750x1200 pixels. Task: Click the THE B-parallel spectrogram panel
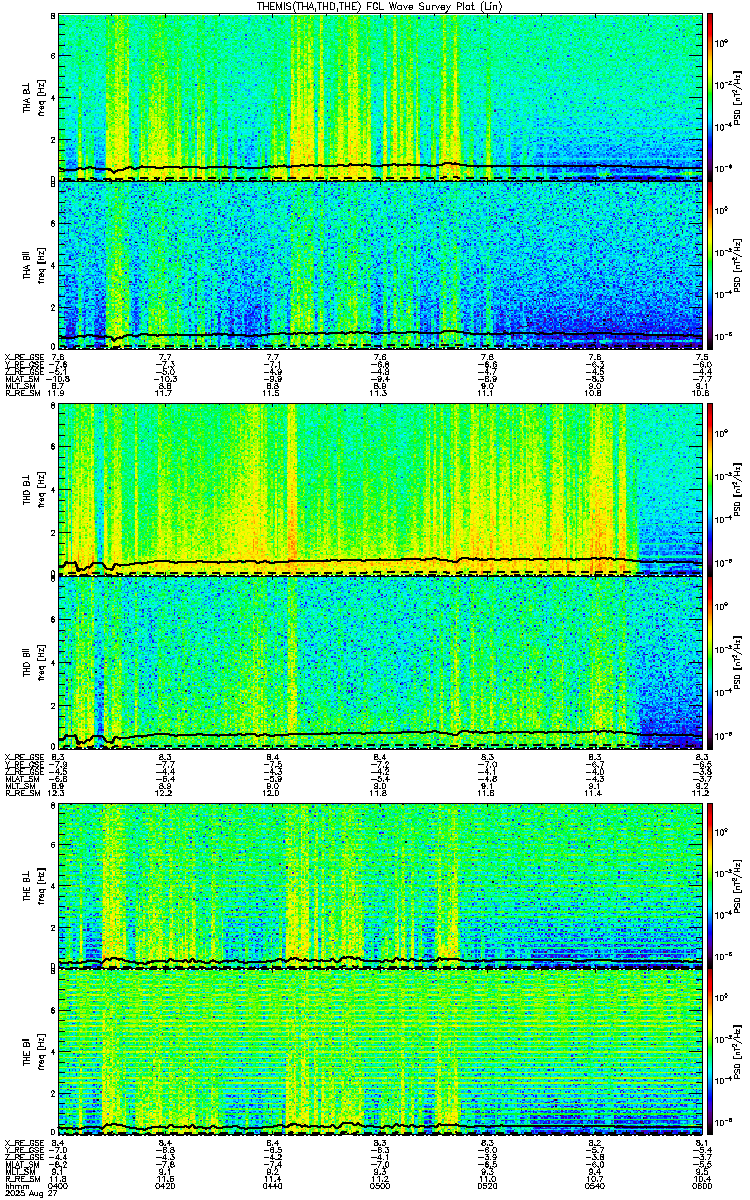380,1053
